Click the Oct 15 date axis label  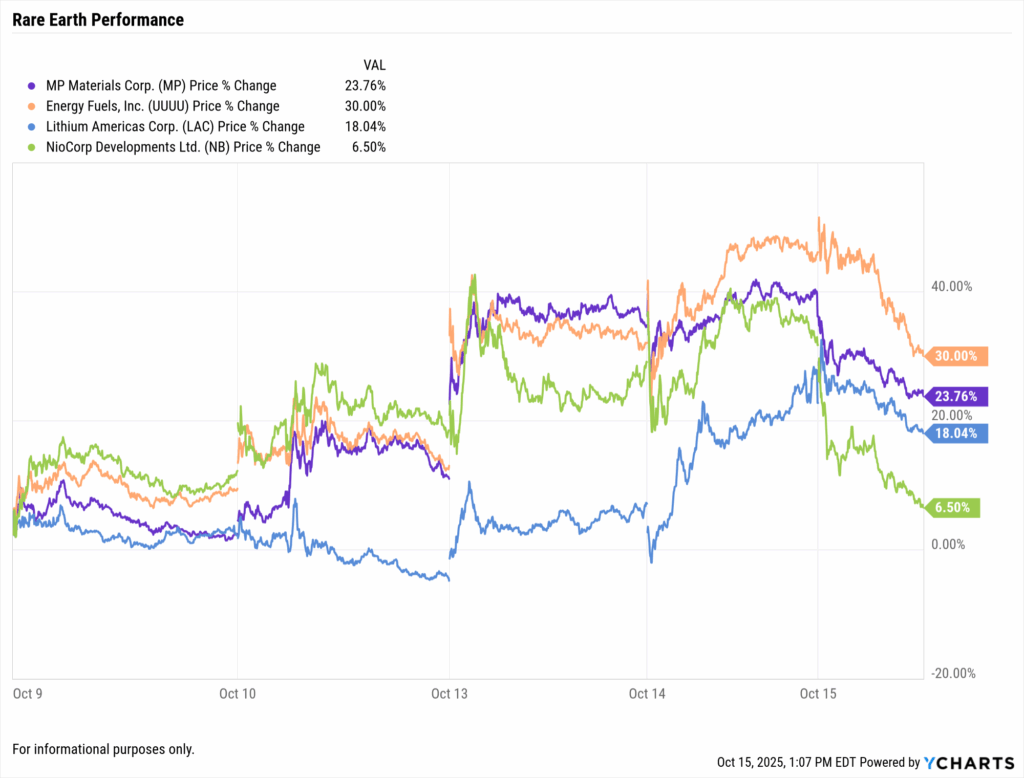(817, 691)
